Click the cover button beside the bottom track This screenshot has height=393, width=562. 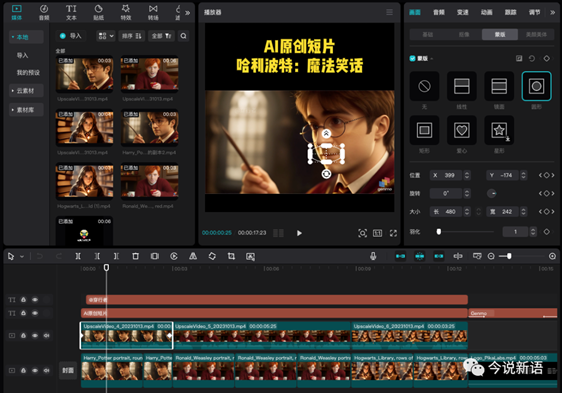(68, 370)
